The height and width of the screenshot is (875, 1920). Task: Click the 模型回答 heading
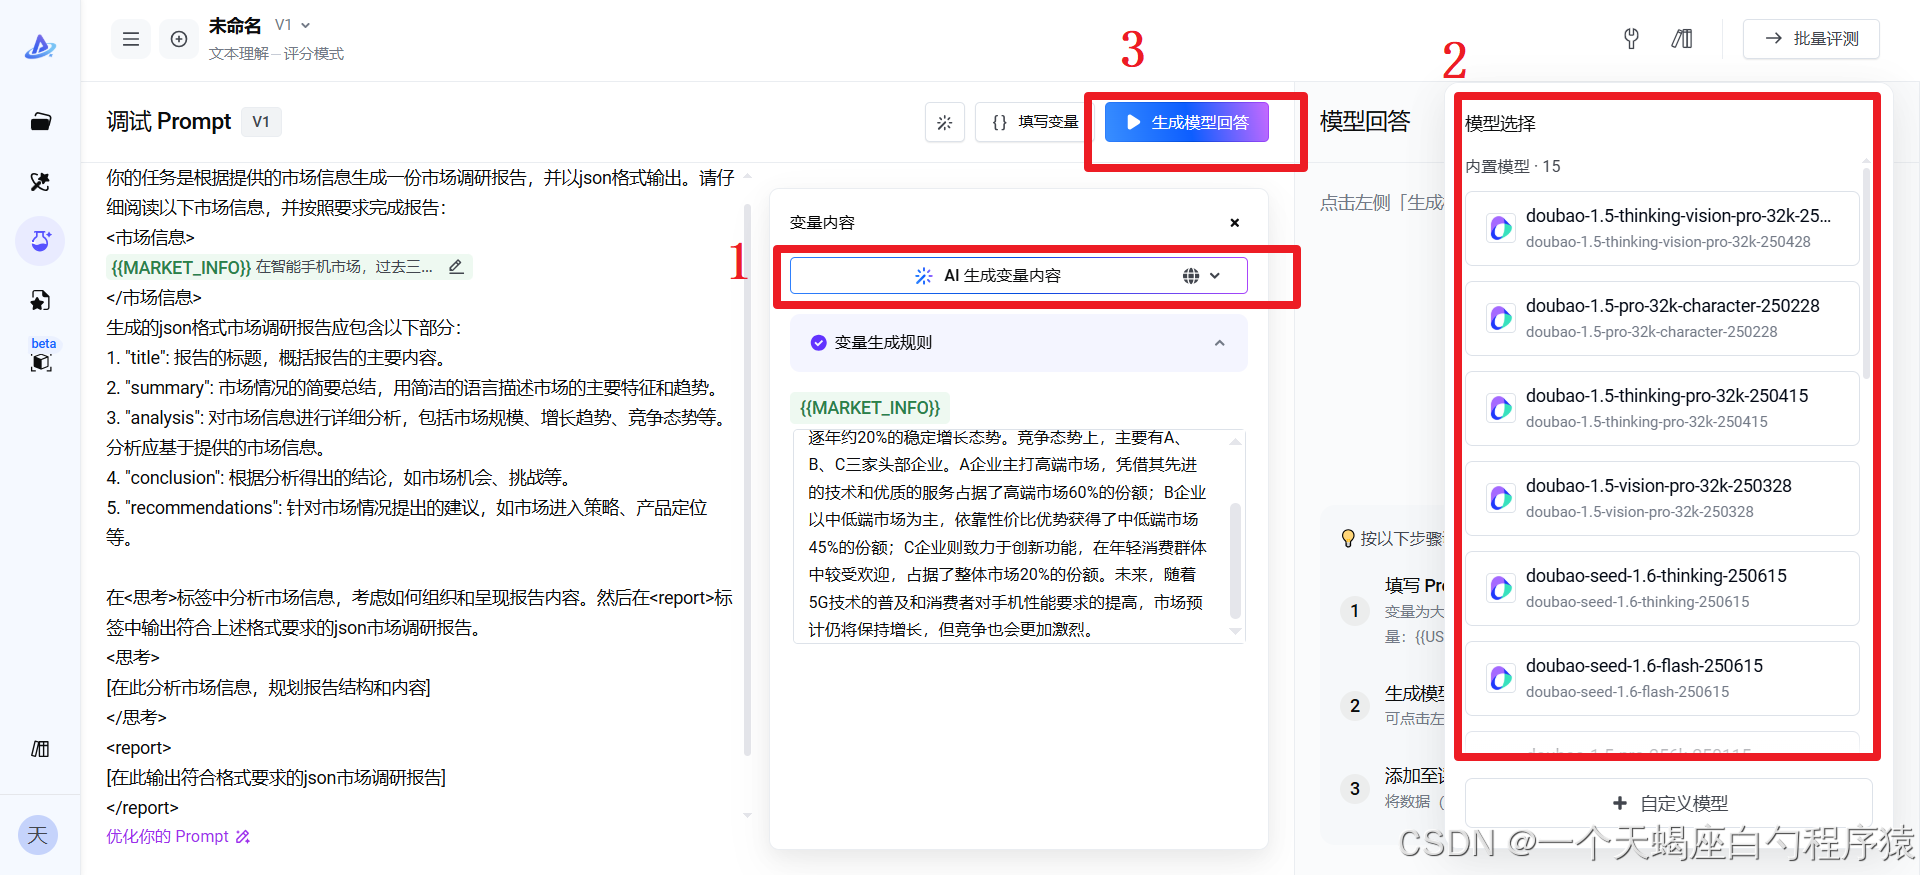[x=1365, y=122]
